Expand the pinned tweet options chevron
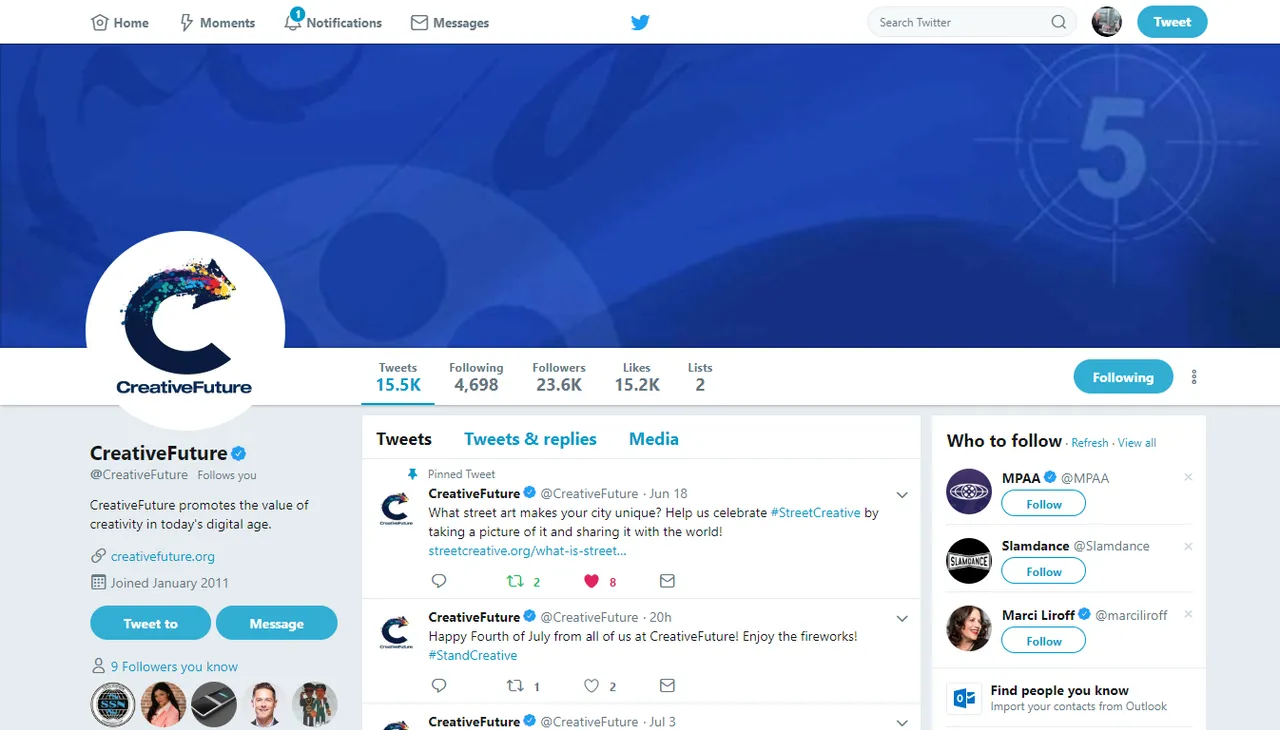The width and height of the screenshot is (1280, 730). click(x=902, y=495)
